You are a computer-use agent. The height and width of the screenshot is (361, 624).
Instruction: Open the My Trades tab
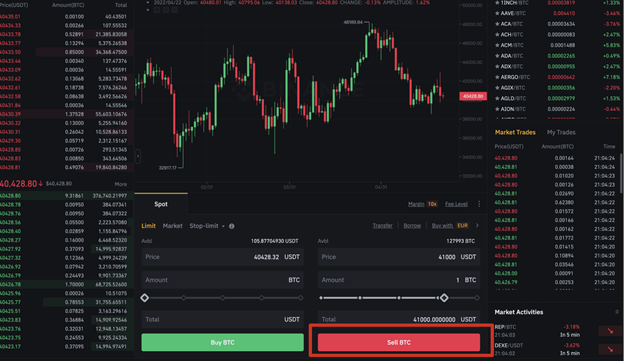(x=561, y=132)
